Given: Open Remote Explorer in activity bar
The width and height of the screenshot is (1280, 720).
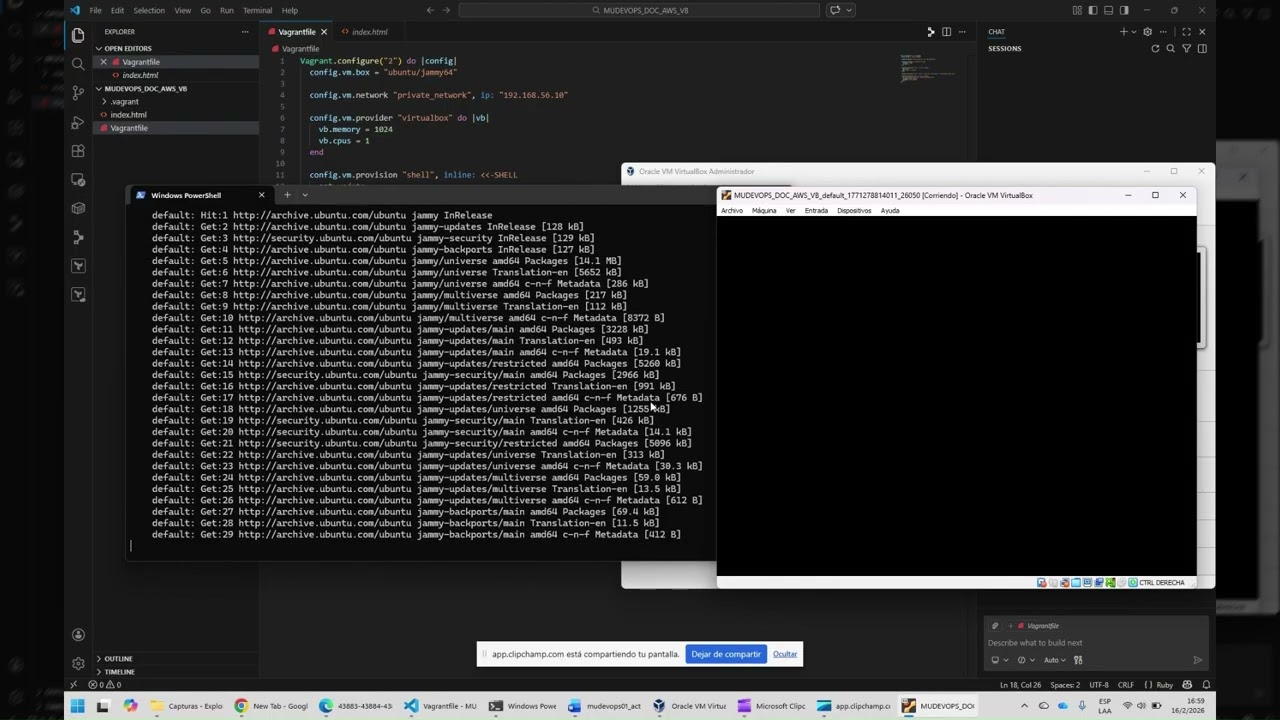Looking at the screenshot, I should point(78,180).
